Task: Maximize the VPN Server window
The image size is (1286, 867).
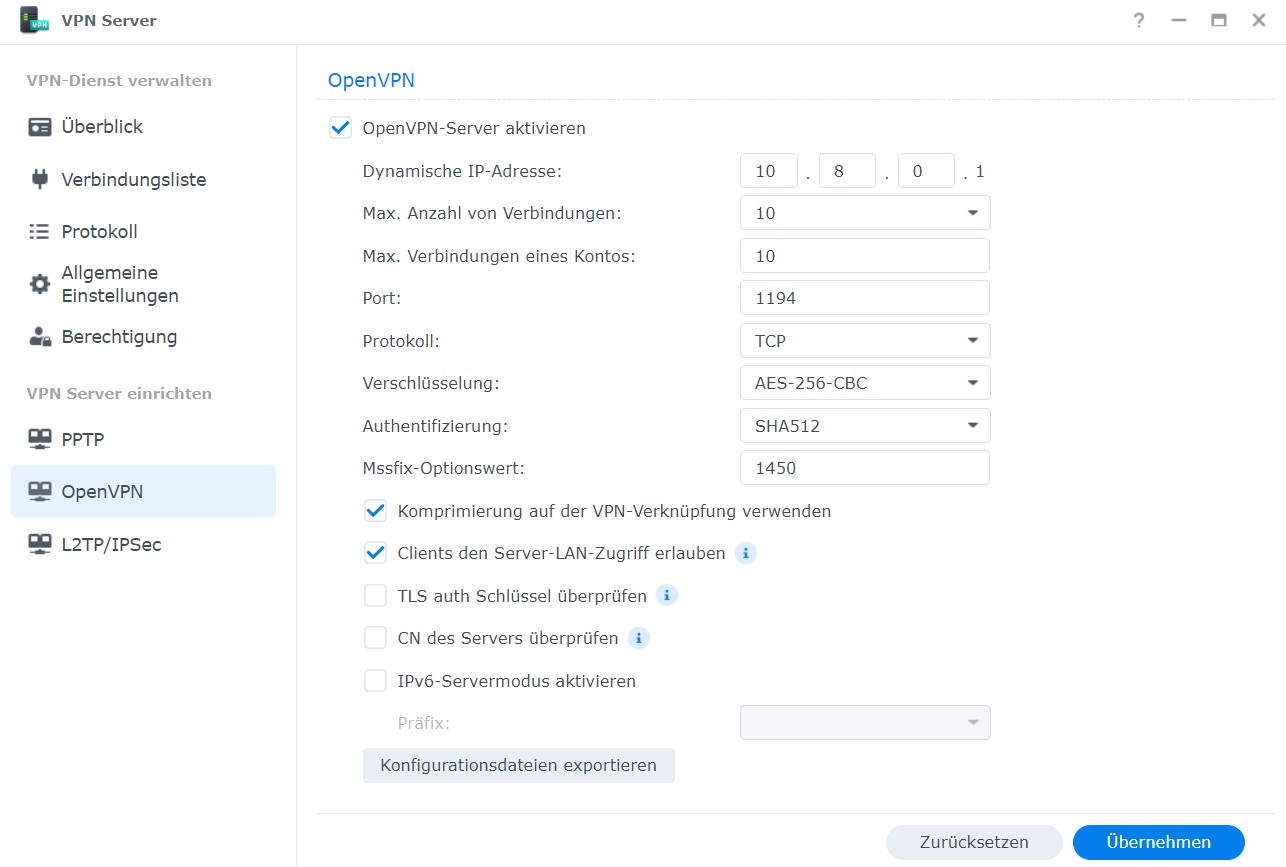Action: pos(1219,20)
